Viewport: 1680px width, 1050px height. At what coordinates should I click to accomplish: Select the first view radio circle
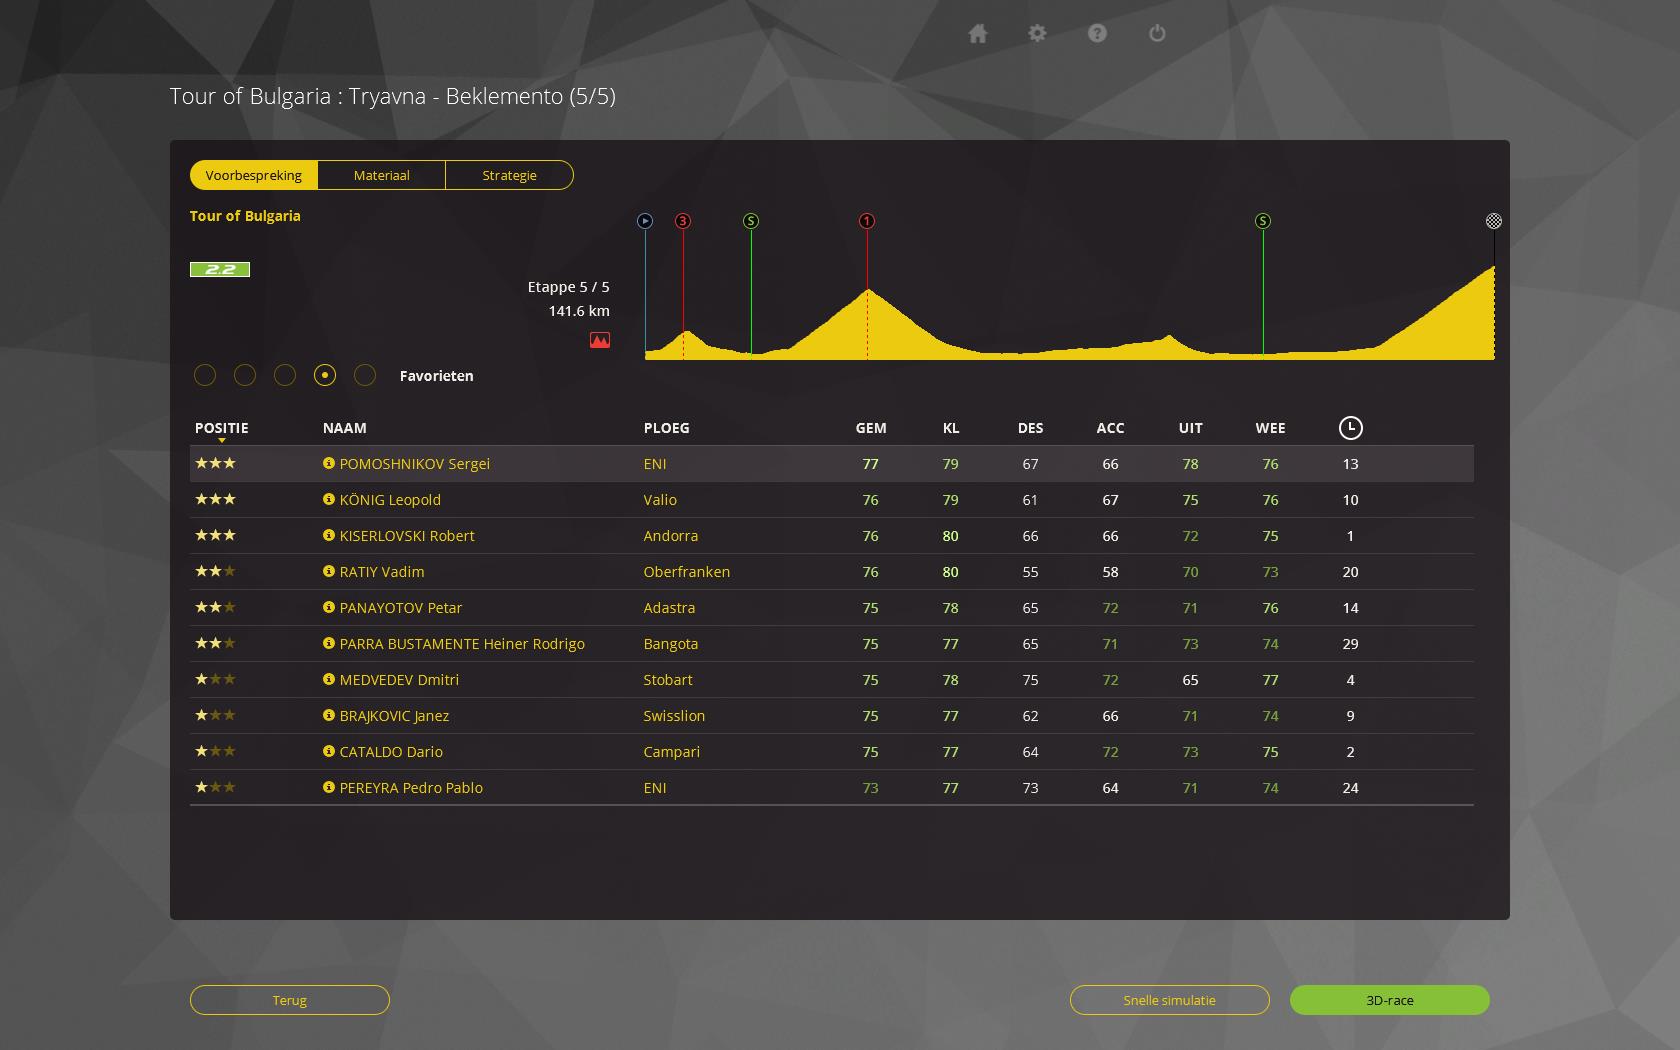pos(205,375)
